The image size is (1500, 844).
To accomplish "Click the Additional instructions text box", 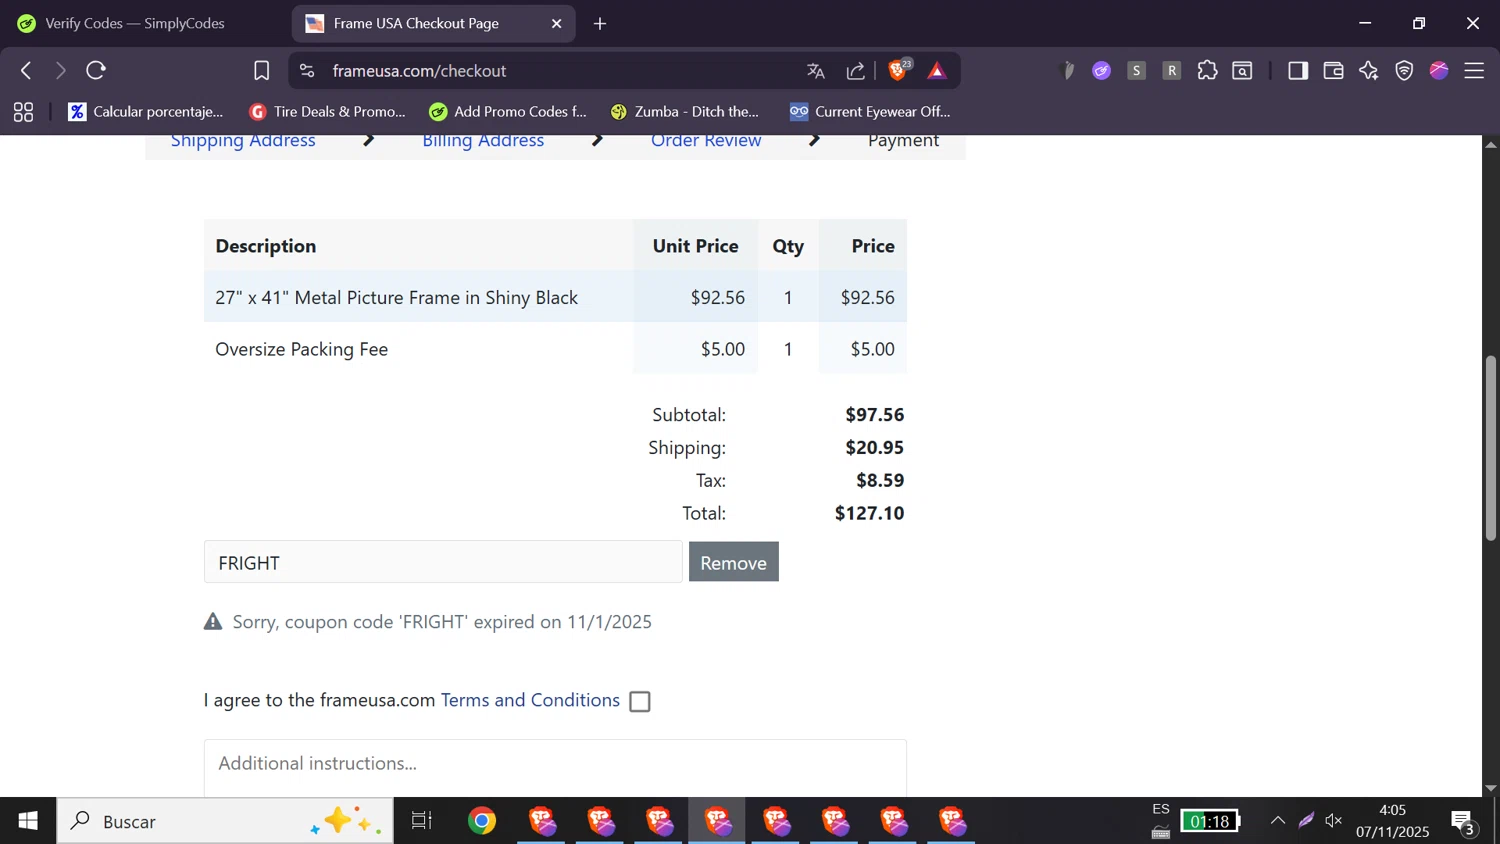I will coord(555,768).
